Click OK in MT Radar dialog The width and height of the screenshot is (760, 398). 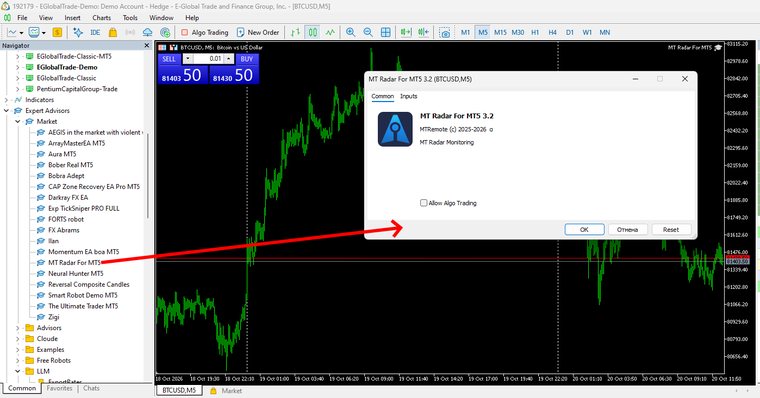(585, 229)
